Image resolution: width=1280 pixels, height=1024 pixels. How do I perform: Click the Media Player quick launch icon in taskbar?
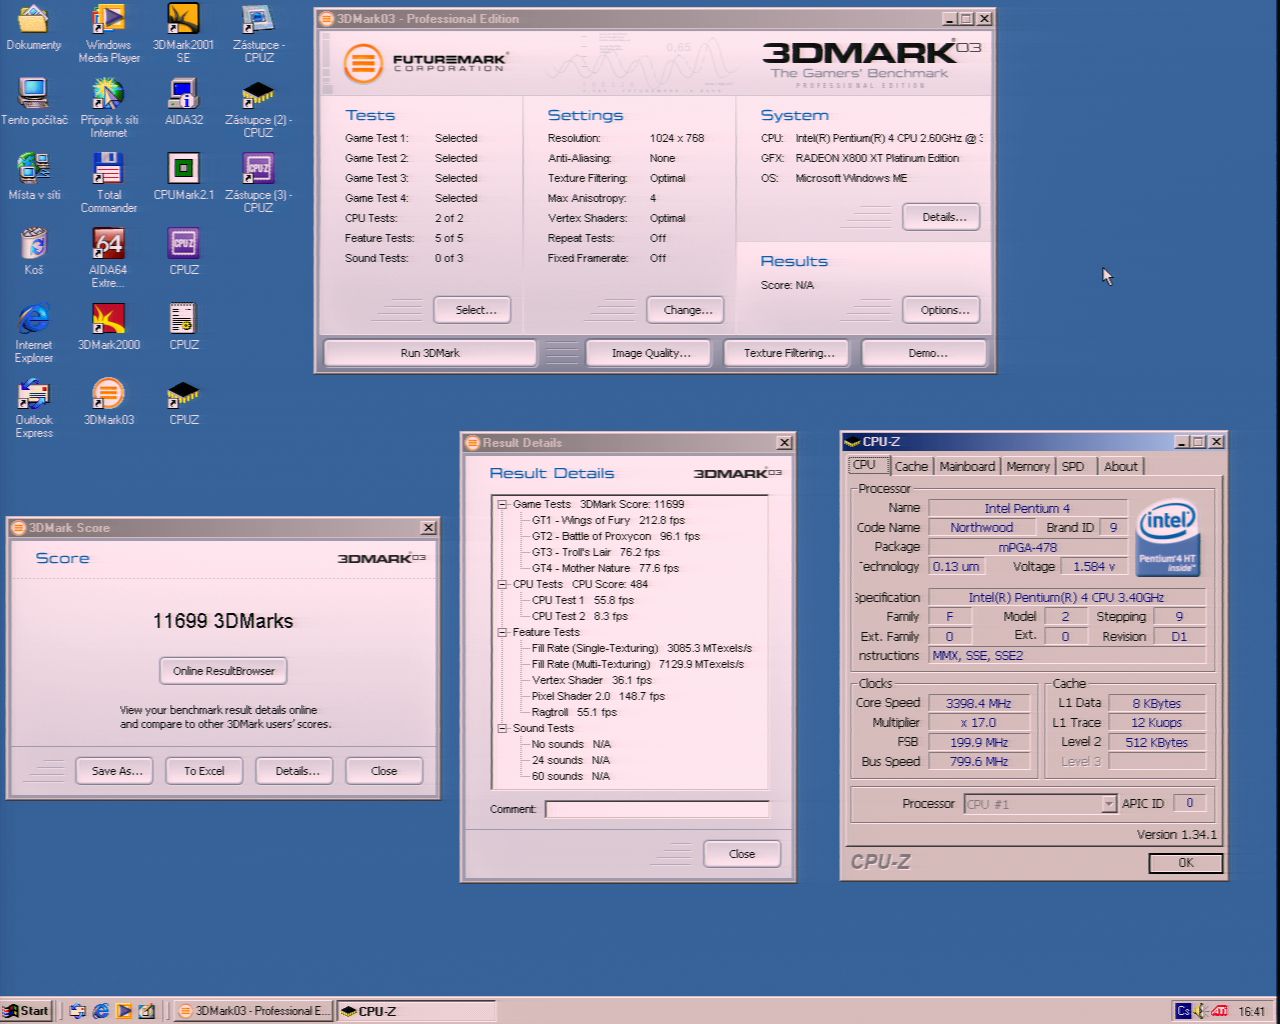coord(124,1011)
